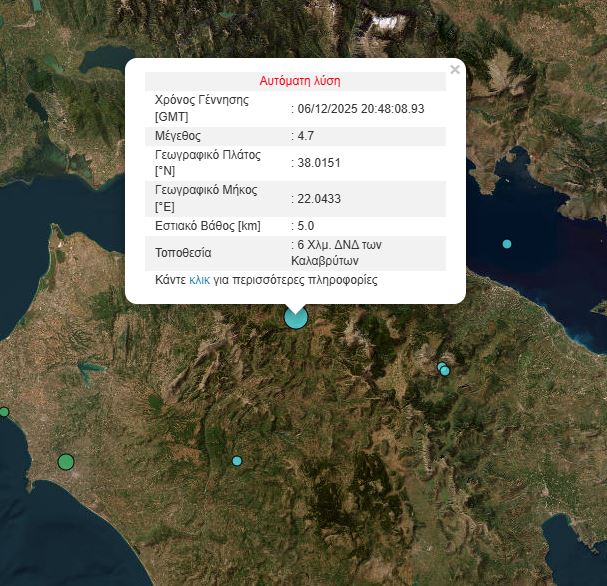Click the large cyan marker beneath the popup

tap(295, 318)
